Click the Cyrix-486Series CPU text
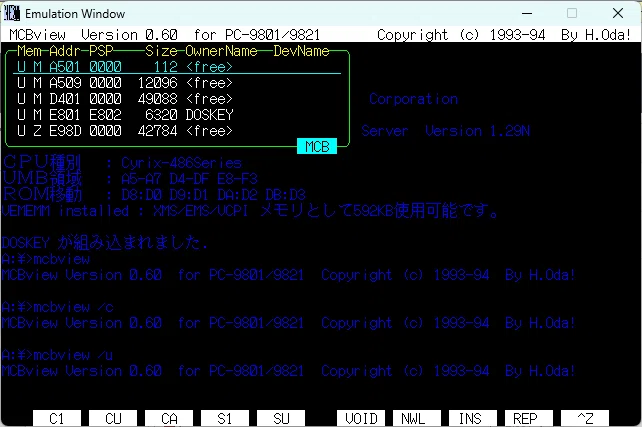Image resolution: width=642 pixels, height=427 pixels. click(181, 163)
